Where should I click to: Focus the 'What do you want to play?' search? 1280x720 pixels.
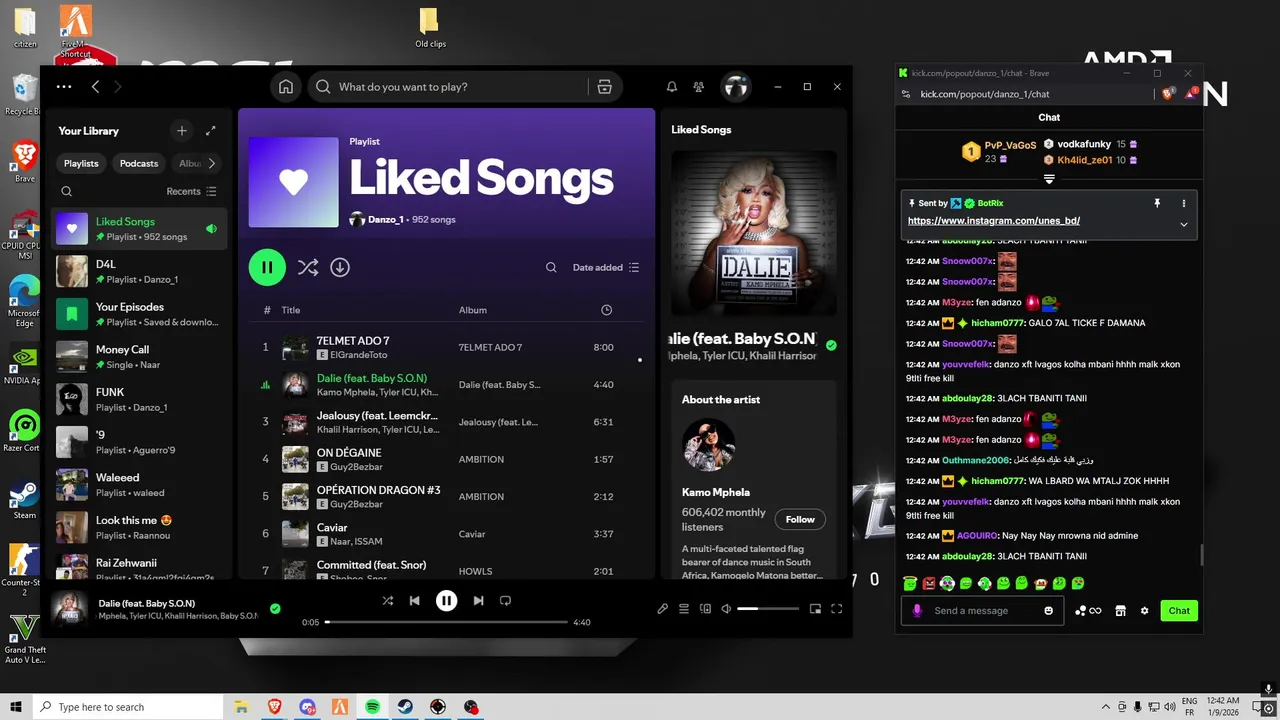[450, 87]
